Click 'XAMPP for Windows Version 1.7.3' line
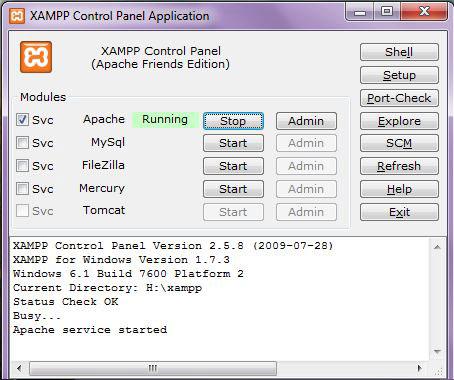The image size is (454, 380). pos(121,260)
